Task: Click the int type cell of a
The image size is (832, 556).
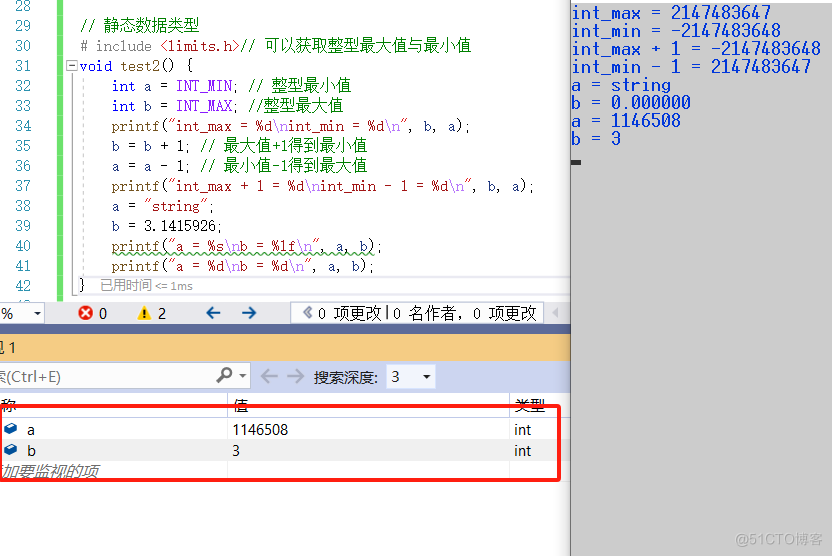Action: pyautogui.click(x=523, y=430)
